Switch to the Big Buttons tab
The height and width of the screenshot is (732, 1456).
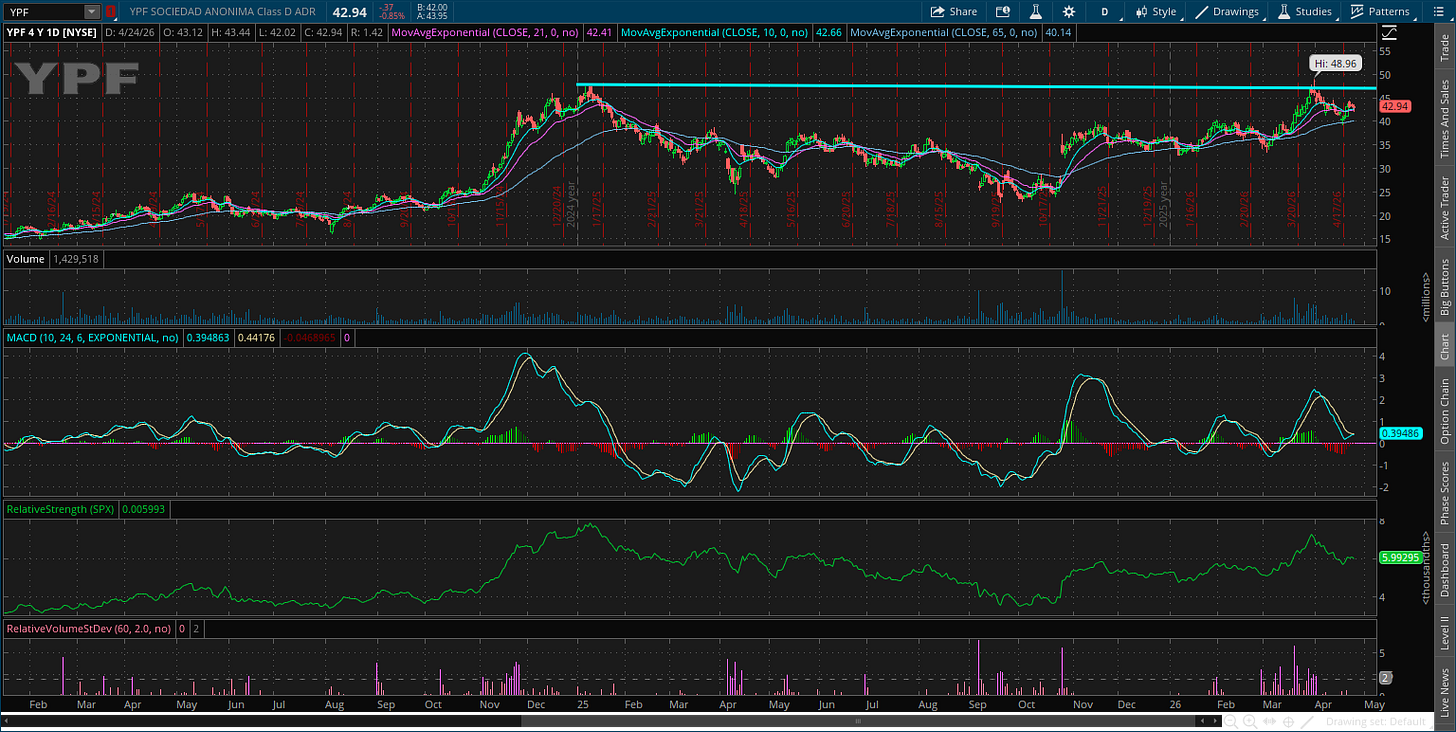point(1445,288)
